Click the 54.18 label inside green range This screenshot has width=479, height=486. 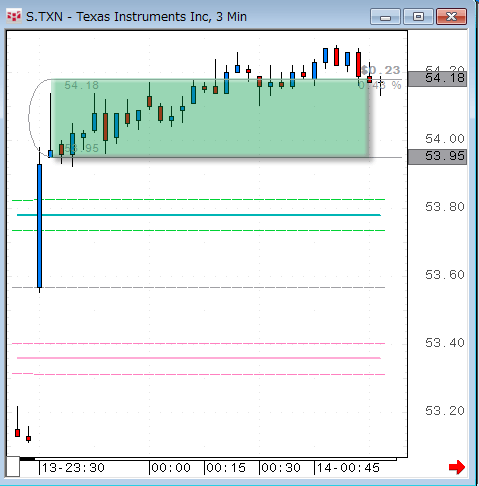(82, 85)
